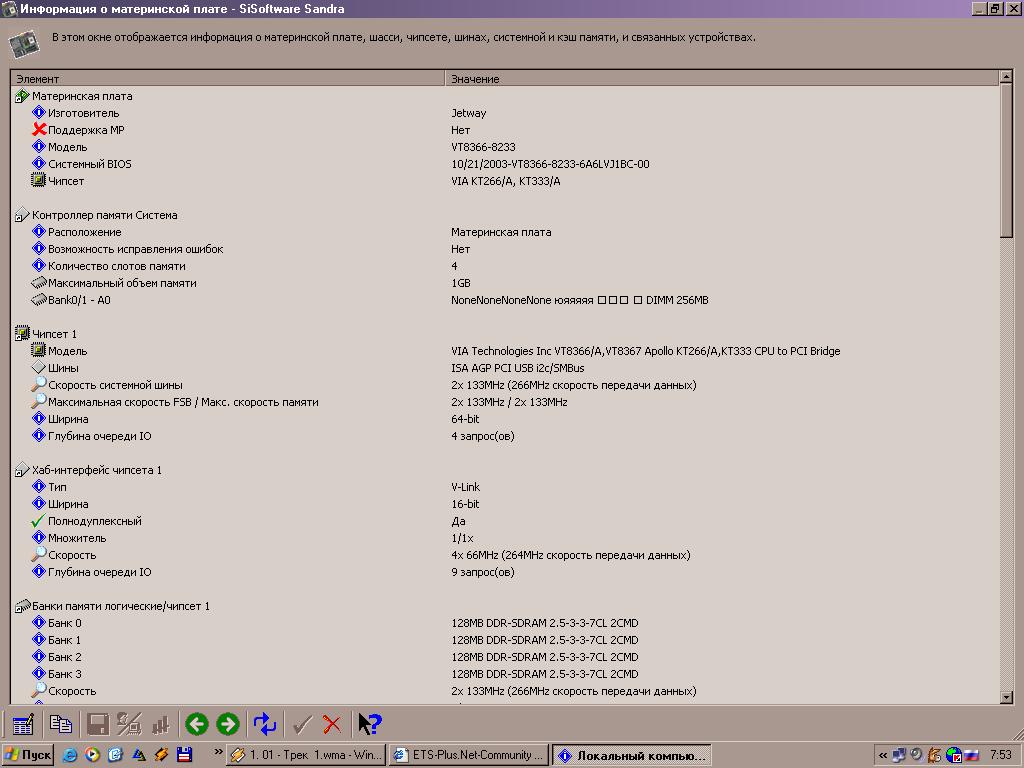Launch Windows Media Player from Quick Launch
Screen dimensions: 1024x768
click(x=92, y=755)
